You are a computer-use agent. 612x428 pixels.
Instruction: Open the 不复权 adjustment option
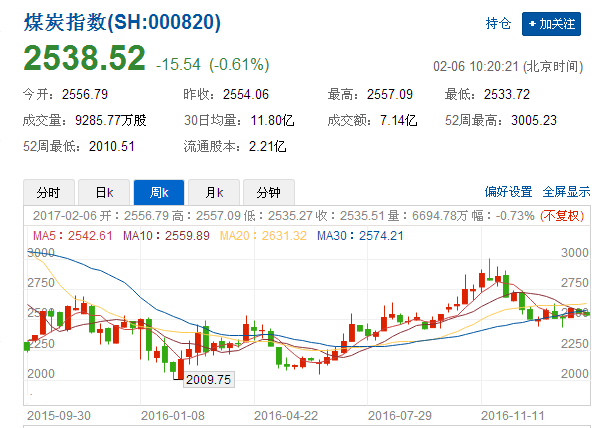[565, 216]
